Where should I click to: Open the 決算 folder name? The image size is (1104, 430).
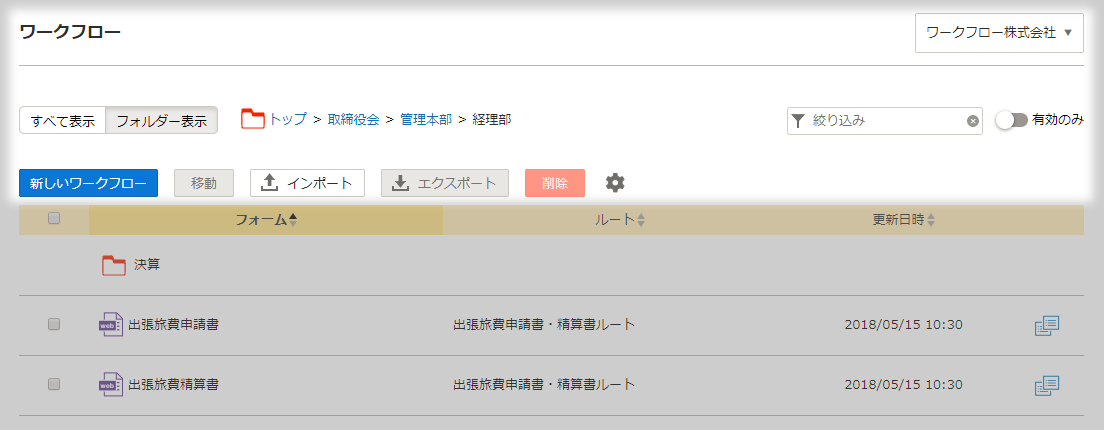[147, 265]
